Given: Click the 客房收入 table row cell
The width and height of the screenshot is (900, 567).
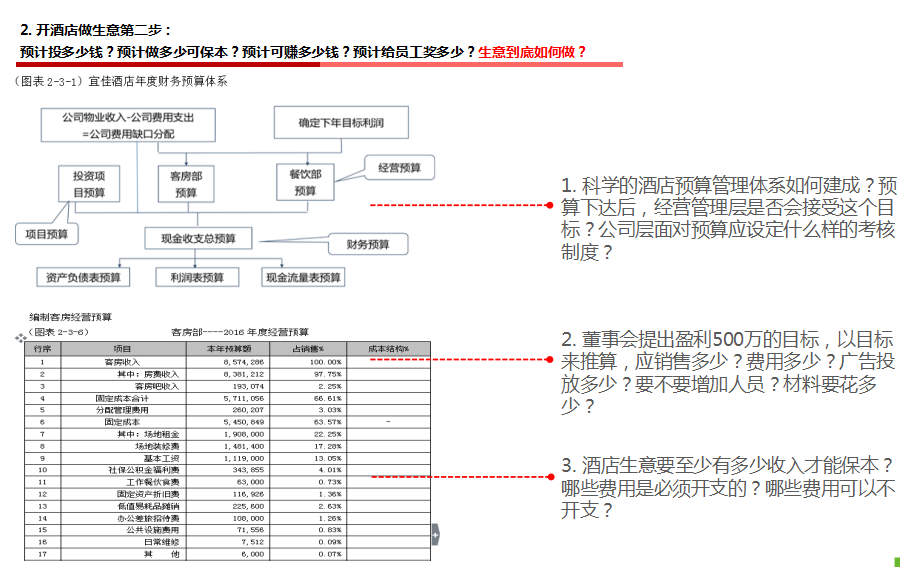Looking at the screenshot, I should pyautogui.click(x=122, y=361).
